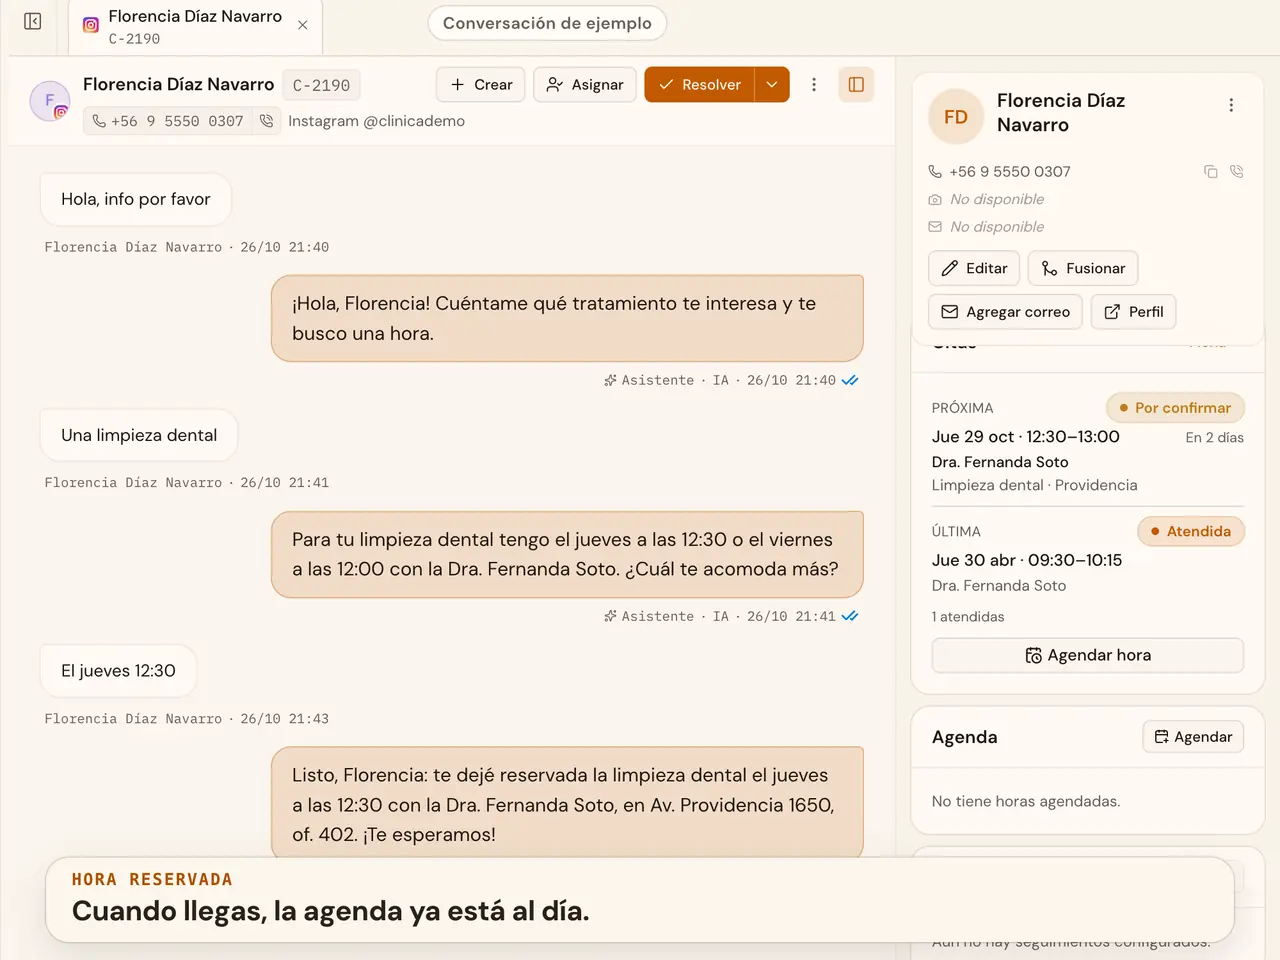Open the contact Perfil link

pos(1133,312)
